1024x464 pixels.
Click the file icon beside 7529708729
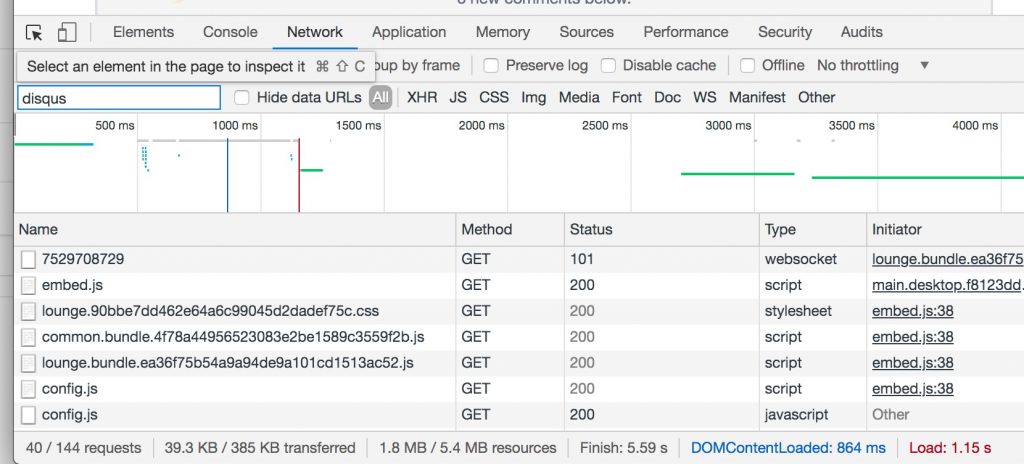tap(28, 259)
